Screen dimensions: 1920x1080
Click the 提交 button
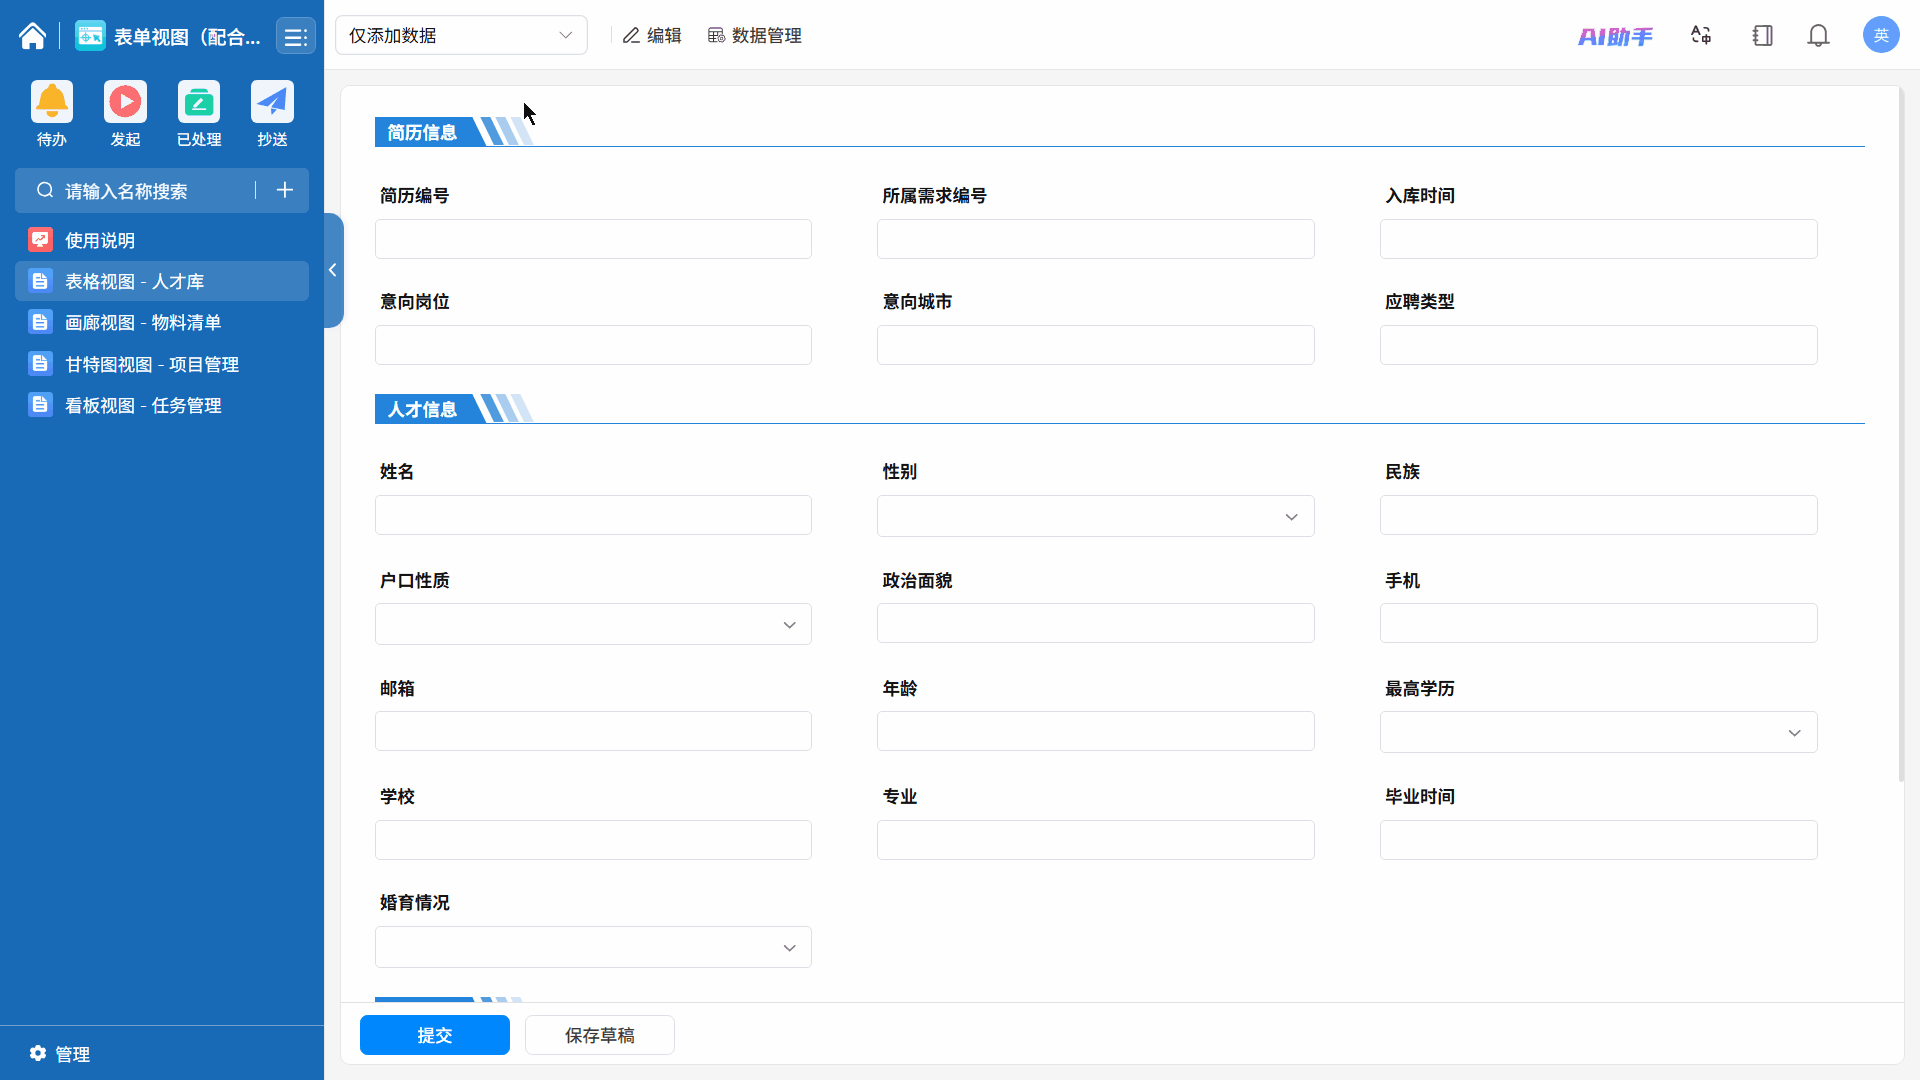click(x=434, y=1035)
